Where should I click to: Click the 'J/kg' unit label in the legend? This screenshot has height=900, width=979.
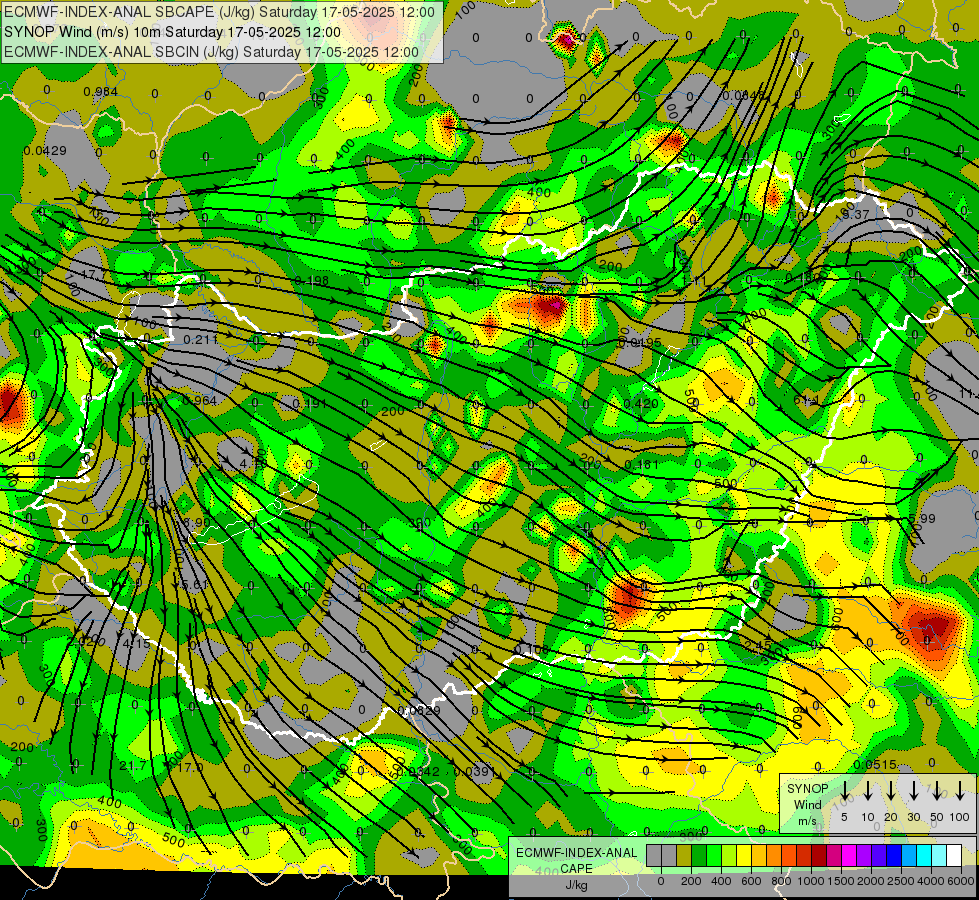tap(576, 885)
